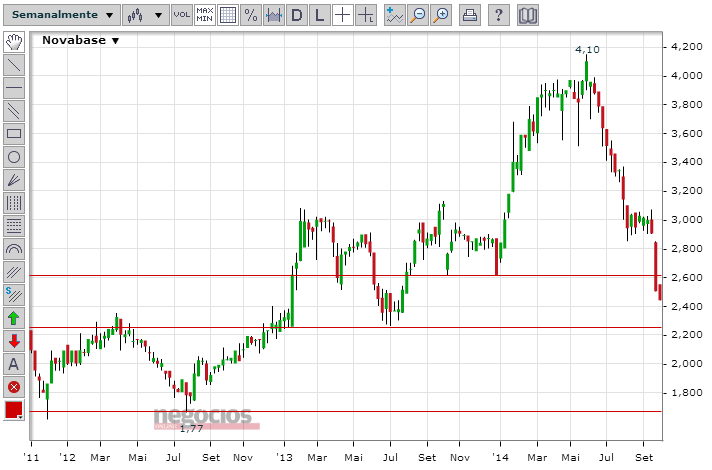This screenshot has height=470, width=712.
Task: Click the area range chart icon
Action: click(274, 15)
